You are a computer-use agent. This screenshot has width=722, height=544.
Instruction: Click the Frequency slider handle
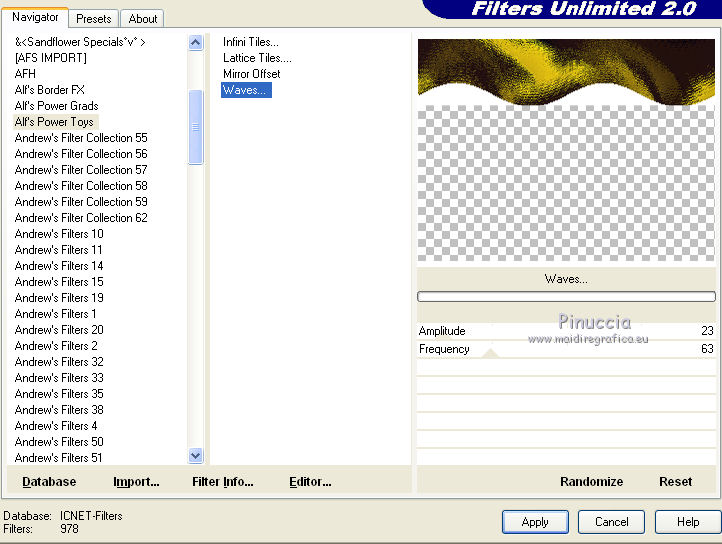tap(490, 353)
